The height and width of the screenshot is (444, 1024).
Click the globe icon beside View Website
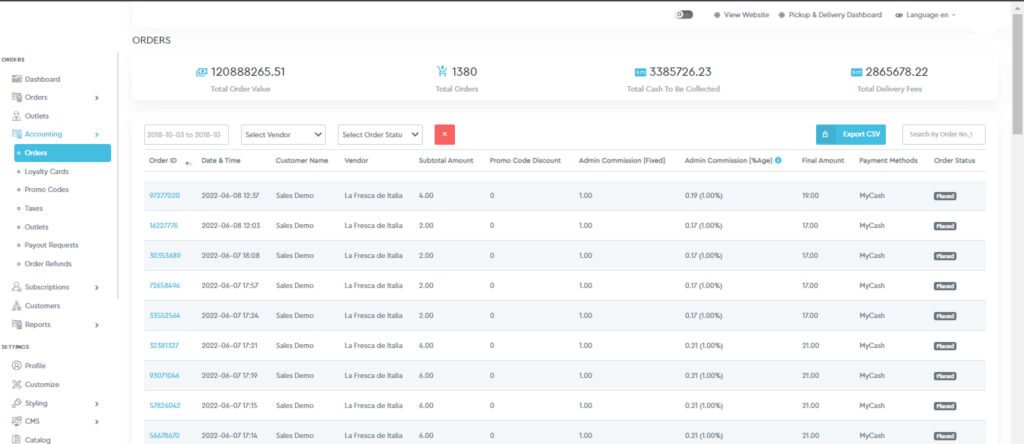(x=717, y=15)
